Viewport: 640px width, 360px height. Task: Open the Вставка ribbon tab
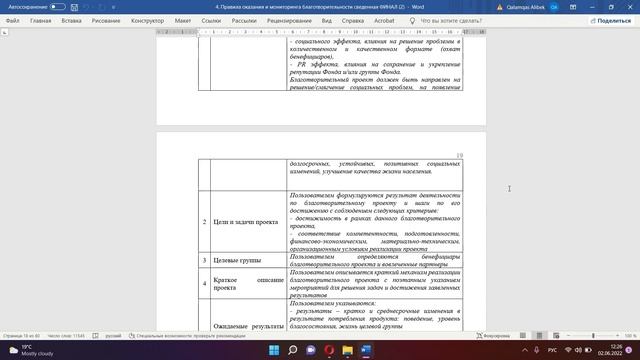pyautogui.click(x=71, y=20)
